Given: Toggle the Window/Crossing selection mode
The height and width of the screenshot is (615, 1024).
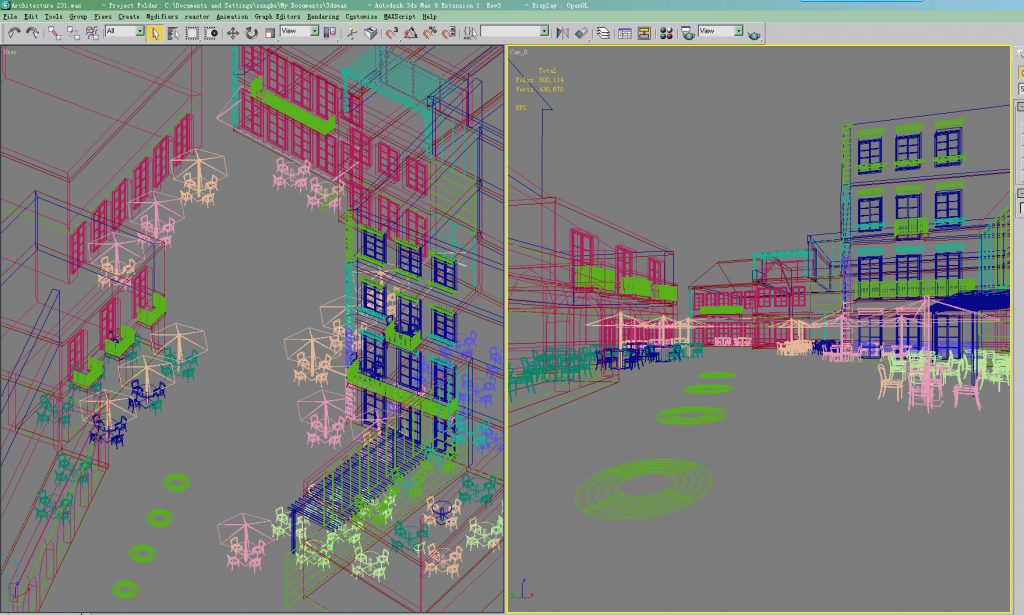Looking at the screenshot, I should point(210,33).
